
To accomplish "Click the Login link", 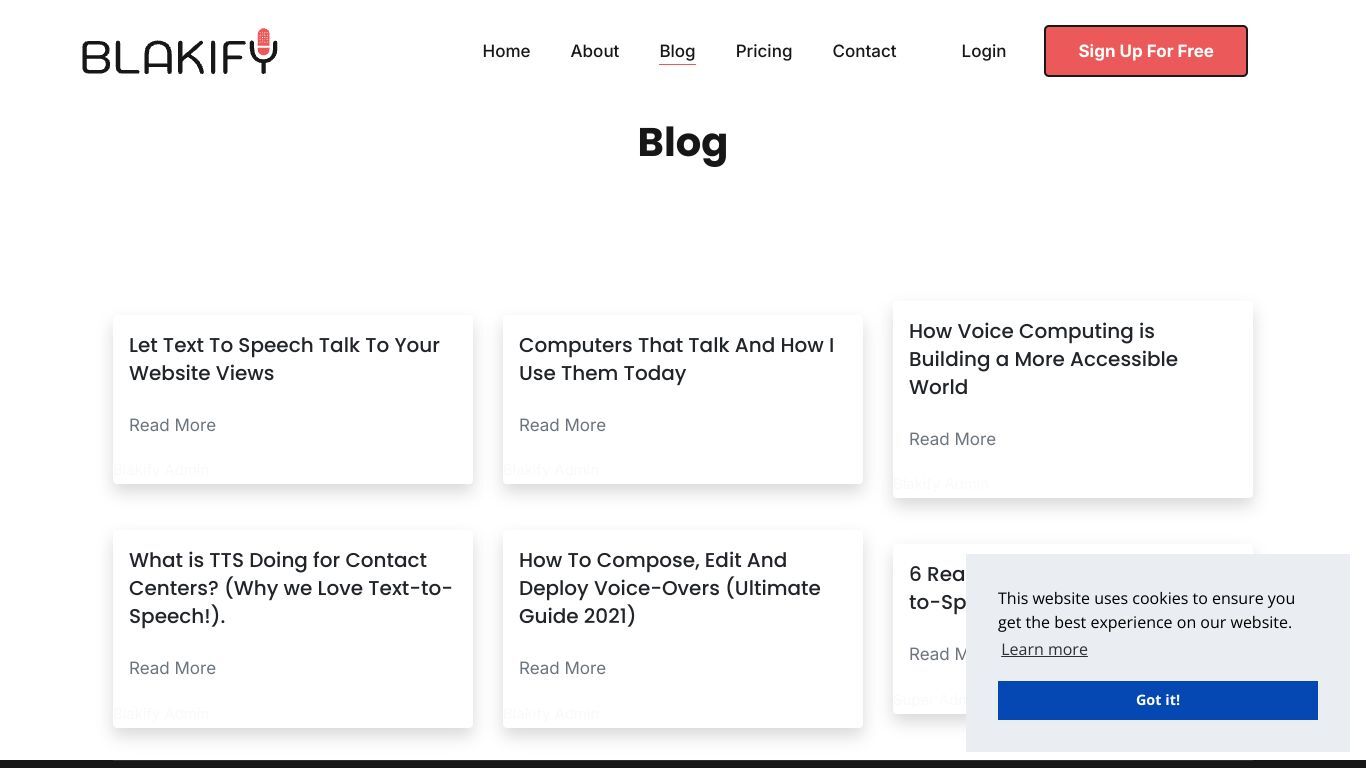I will tap(984, 51).
